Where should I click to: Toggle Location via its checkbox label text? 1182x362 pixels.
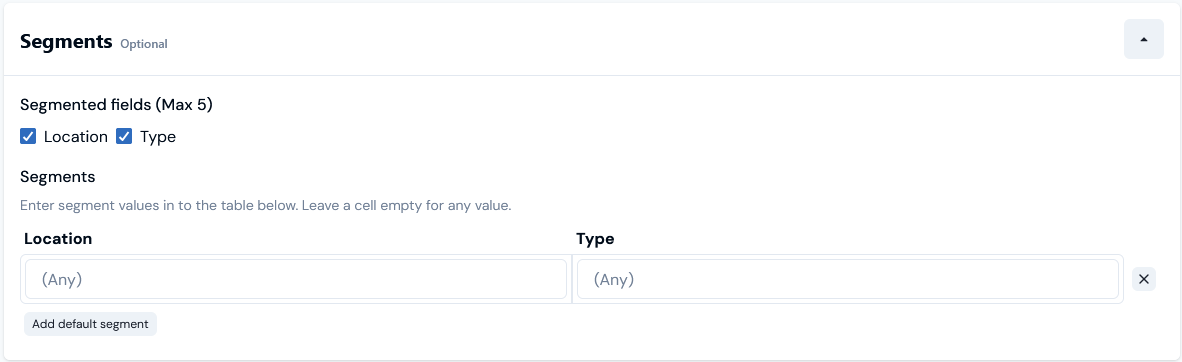click(x=75, y=137)
